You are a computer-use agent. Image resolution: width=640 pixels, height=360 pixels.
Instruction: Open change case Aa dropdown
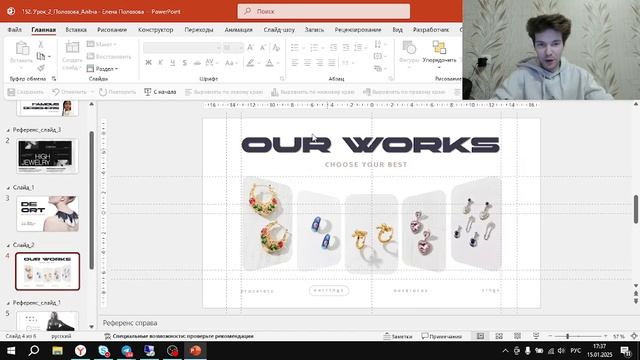tap(231, 63)
